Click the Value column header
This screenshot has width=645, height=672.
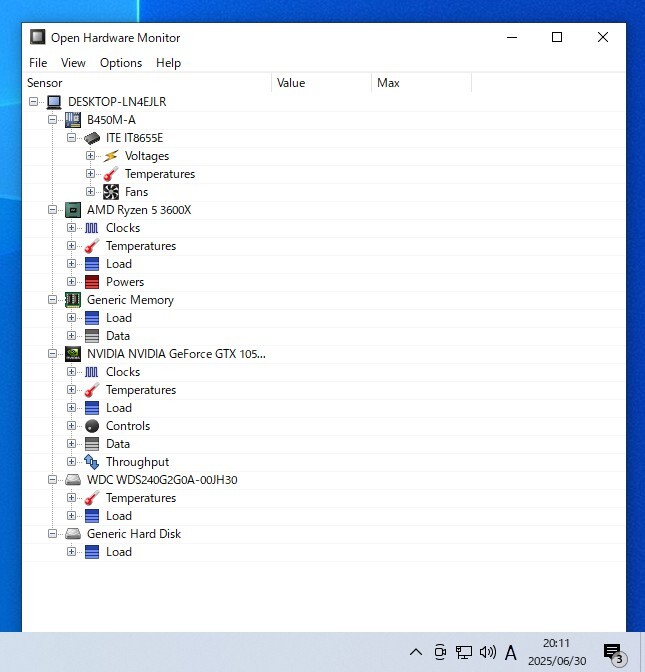point(321,83)
